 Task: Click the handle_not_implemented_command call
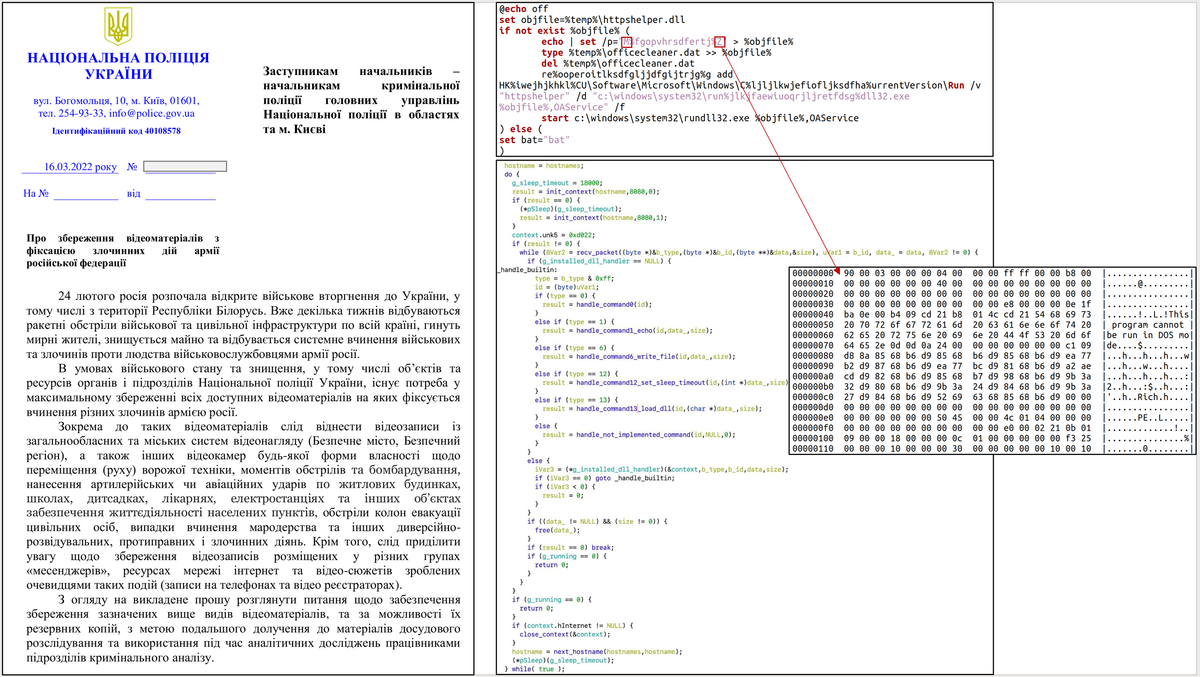pyautogui.click(x=656, y=434)
